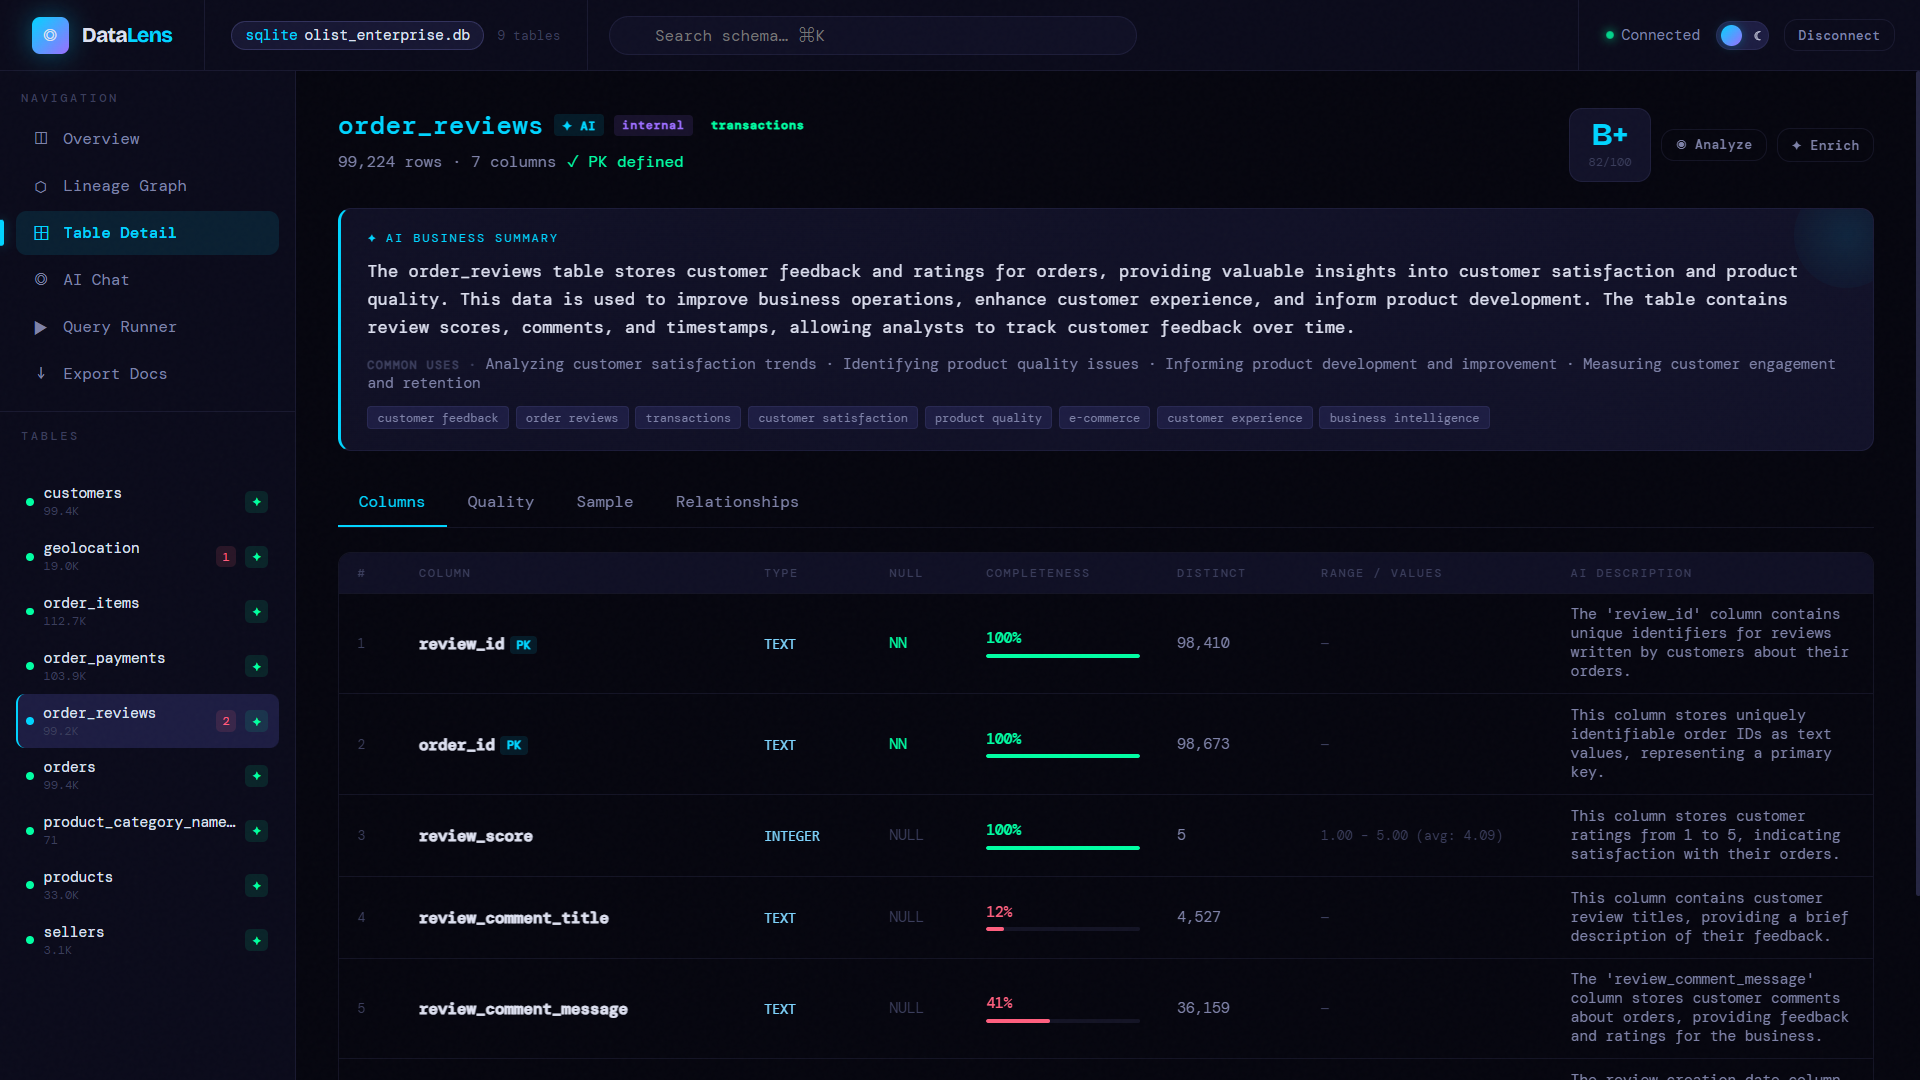The image size is (1920, 1080).
Task: Click the review_score column name
Action: (476, 836)
